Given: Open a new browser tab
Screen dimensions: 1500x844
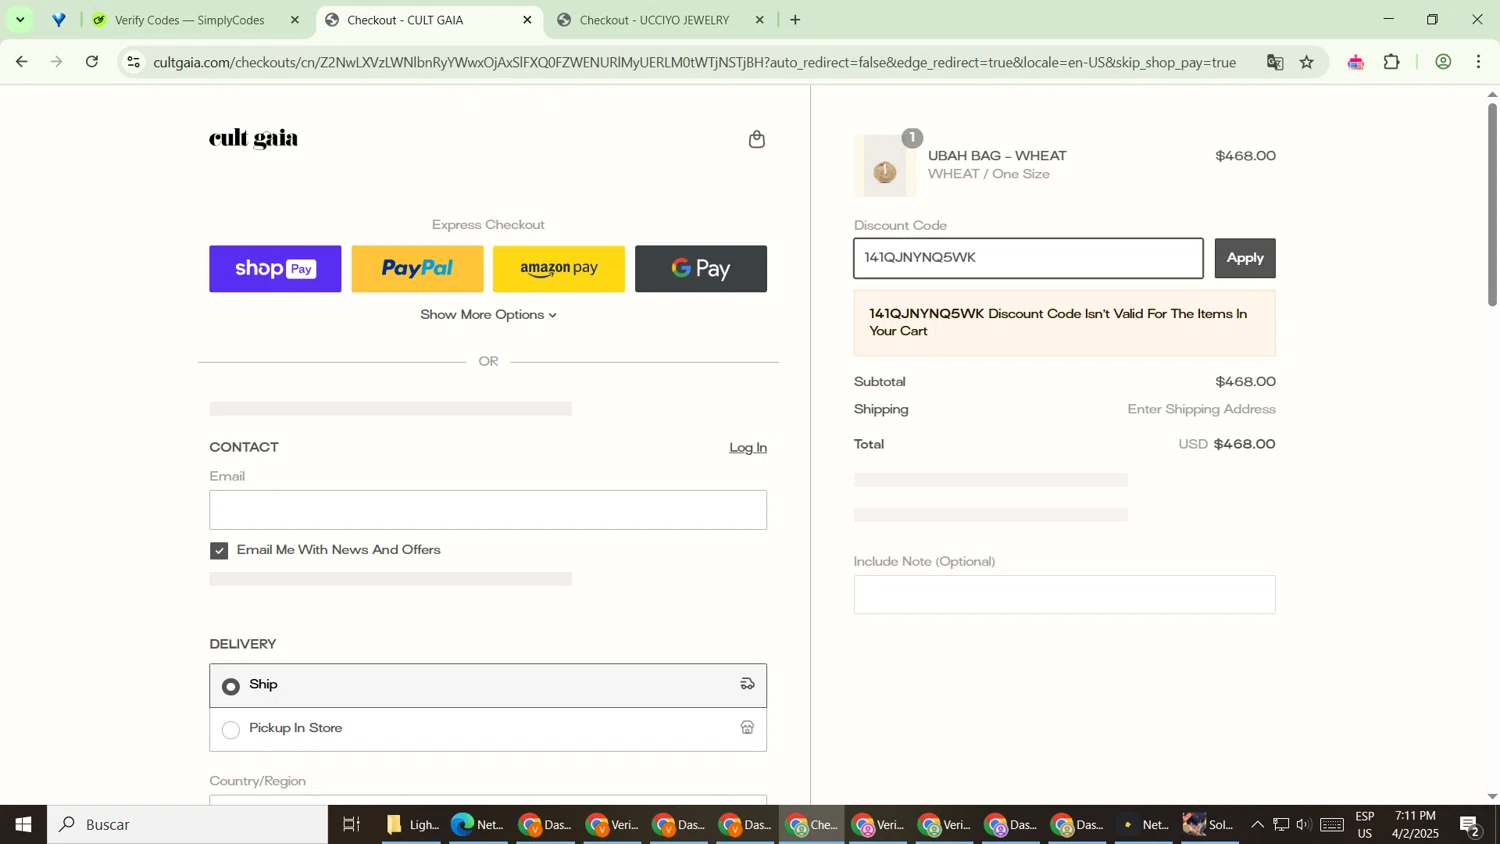Looking at the screenshot, I should click(795, 20).
